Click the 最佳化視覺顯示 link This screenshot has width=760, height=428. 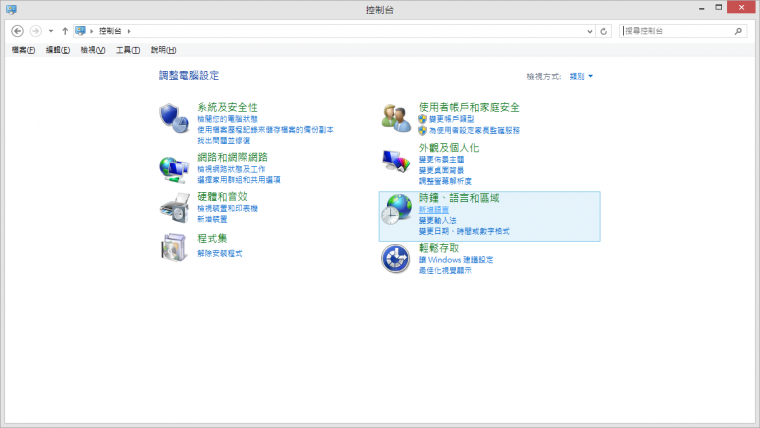pyautogui.click(x=445, y=270)
